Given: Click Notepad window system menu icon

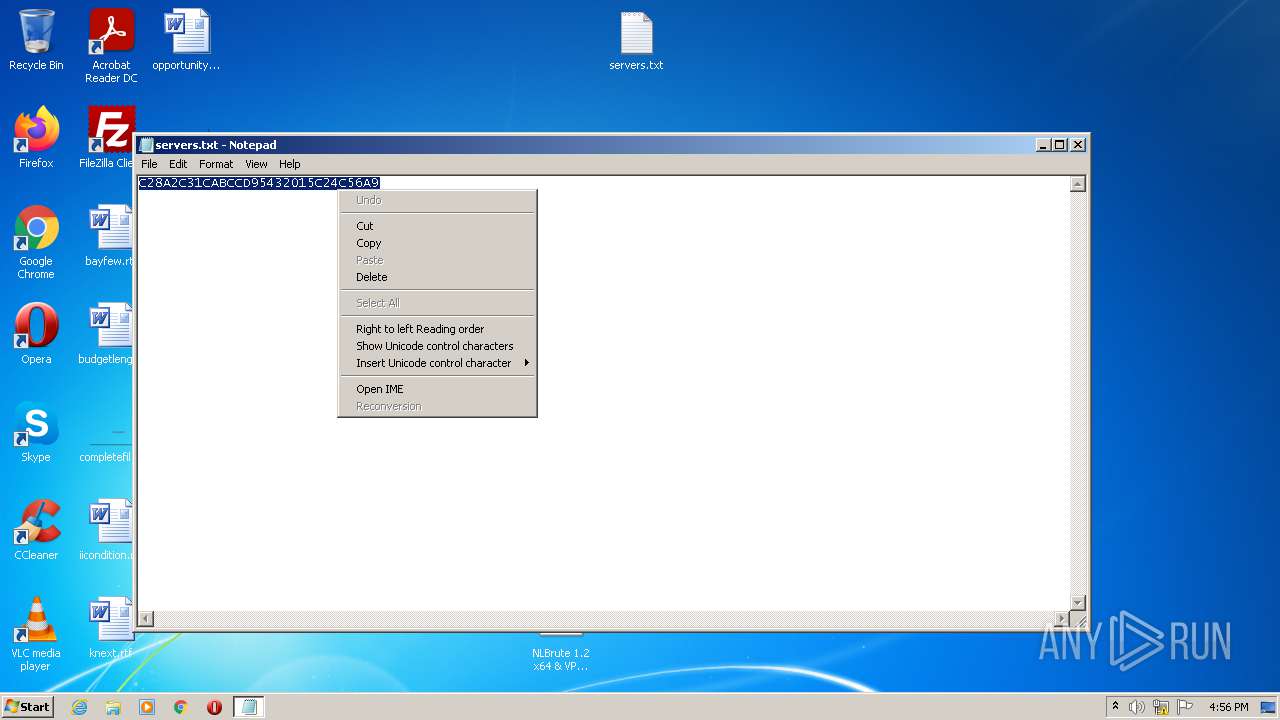Looking at the screenshot, I should coord(147,145).
